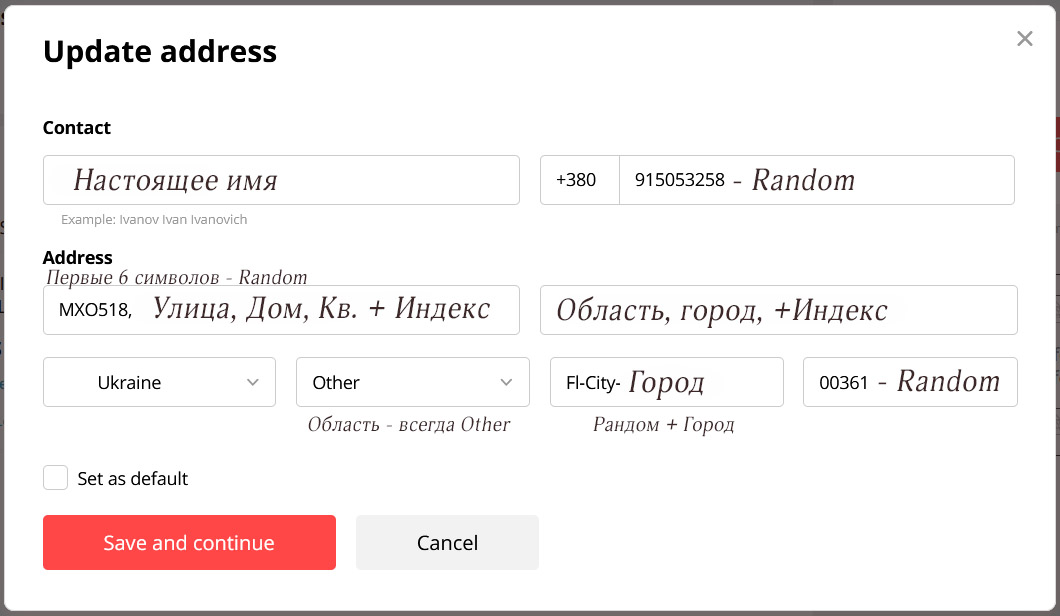Screen dimensions: 1060x616
Task: Open the Ukraine country dropdown
Action: point(160,382)
